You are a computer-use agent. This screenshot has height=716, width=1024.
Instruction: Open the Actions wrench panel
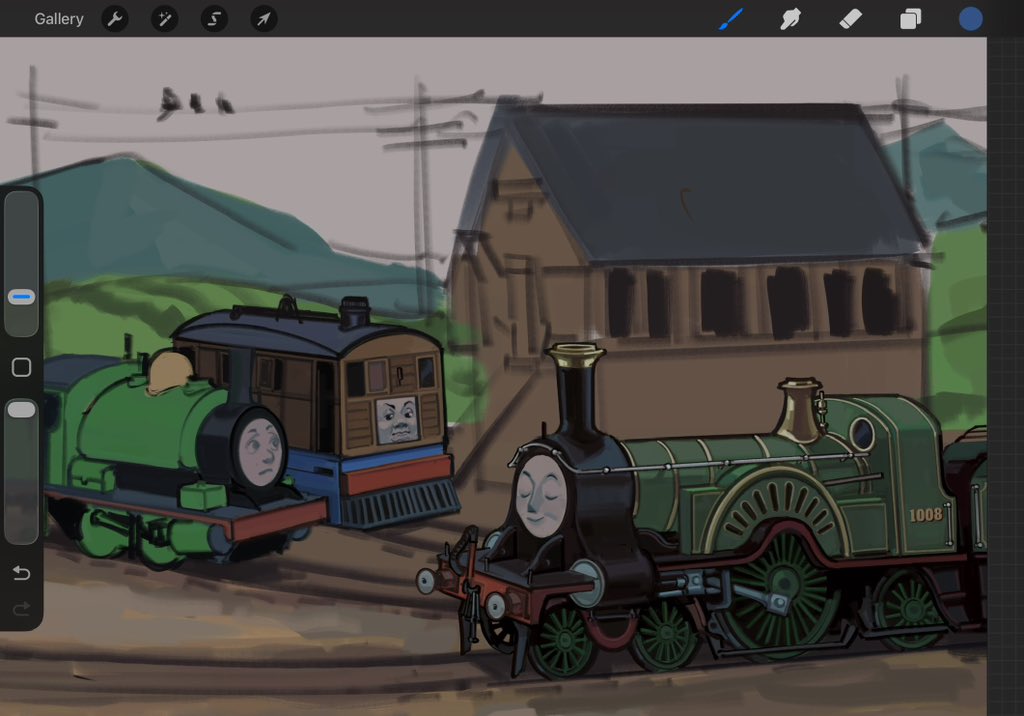tap(114, 18)
